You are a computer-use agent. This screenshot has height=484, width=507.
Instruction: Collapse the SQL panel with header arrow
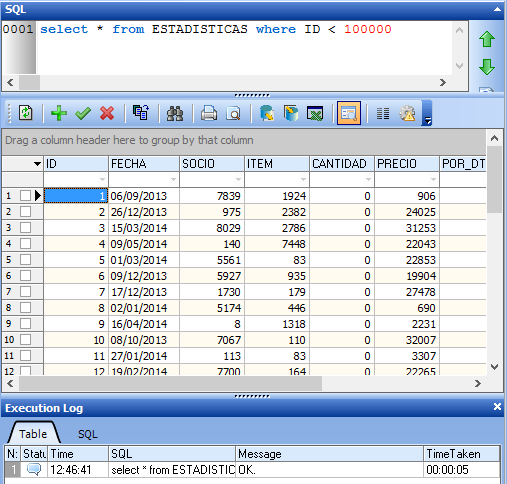click(x=497, y=9)
